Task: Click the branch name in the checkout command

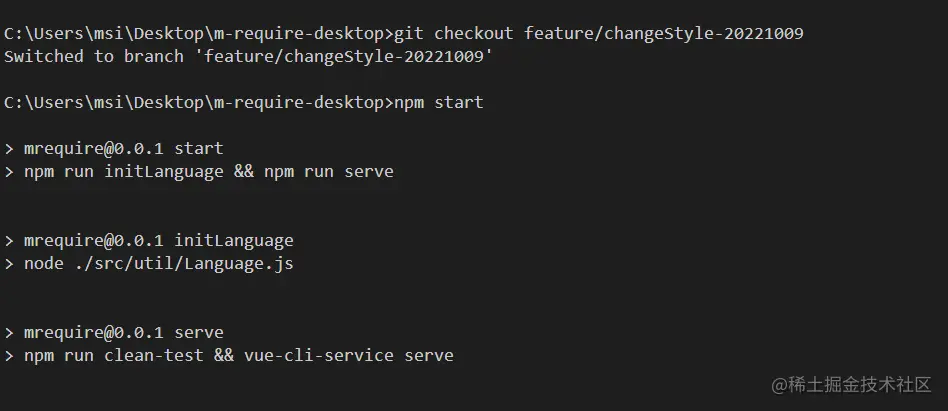Action: [x=664, y=34]
